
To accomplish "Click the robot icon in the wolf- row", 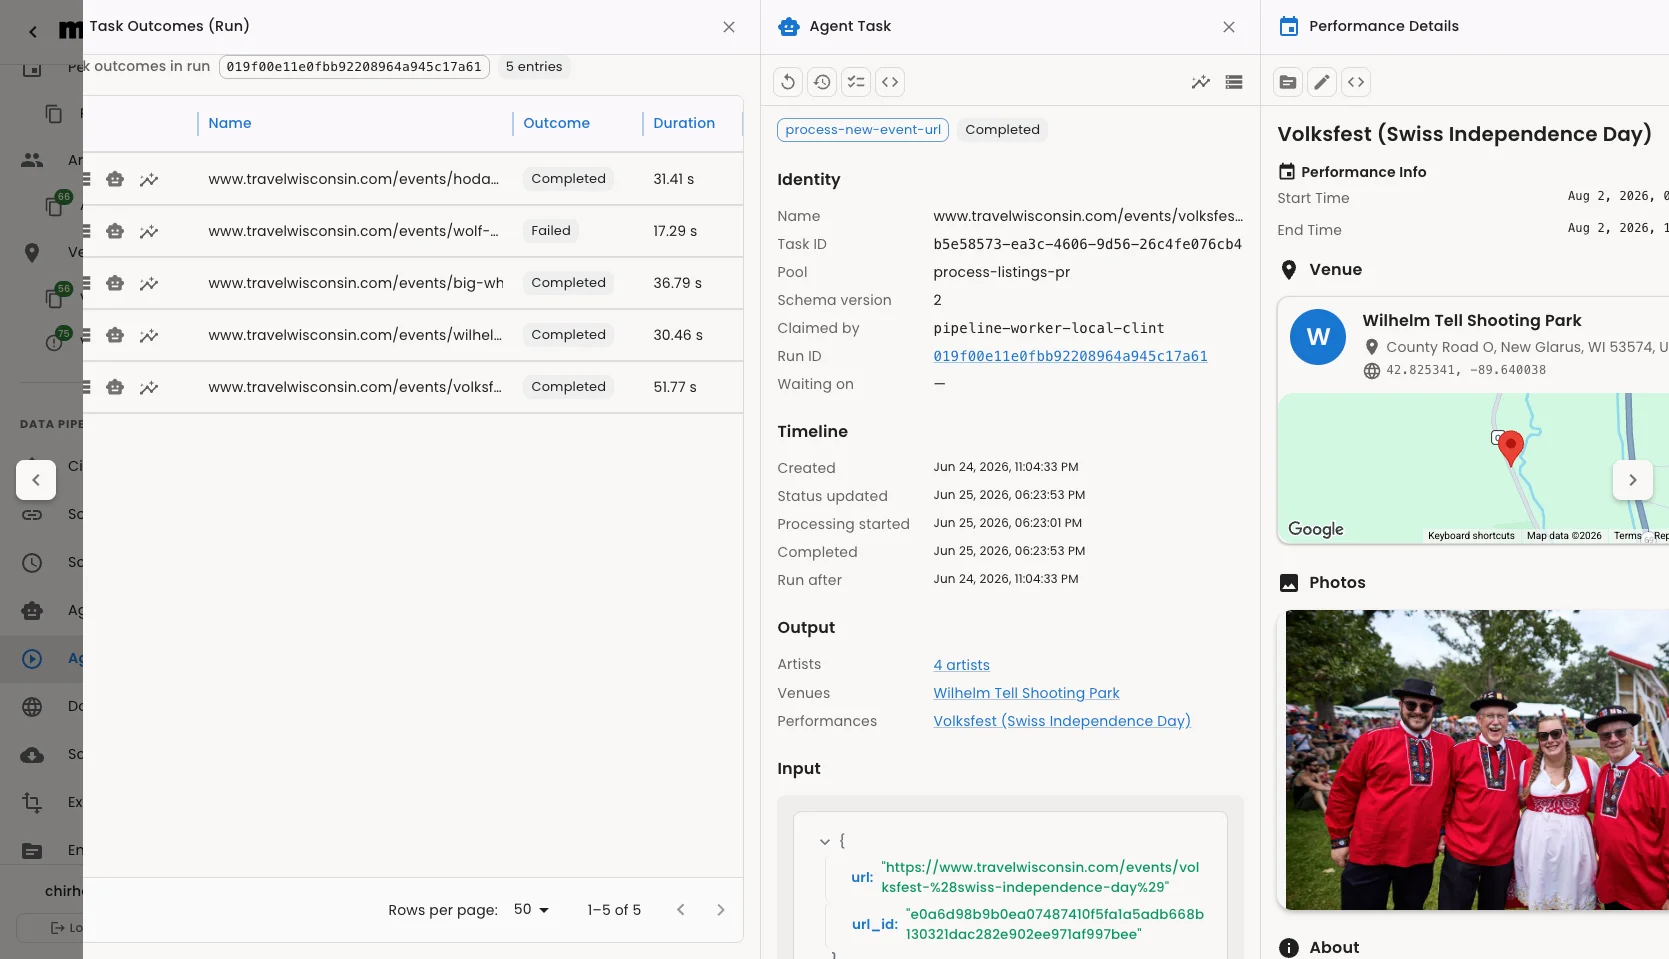I will point(115,231).
